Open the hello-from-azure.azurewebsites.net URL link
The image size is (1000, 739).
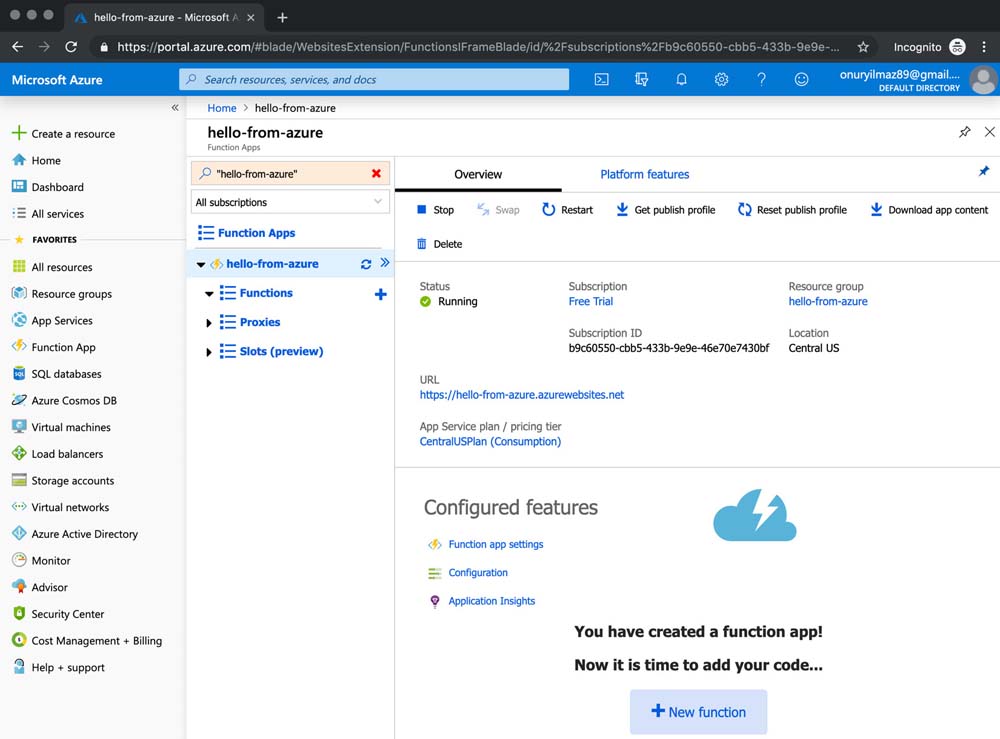(521, 395)
